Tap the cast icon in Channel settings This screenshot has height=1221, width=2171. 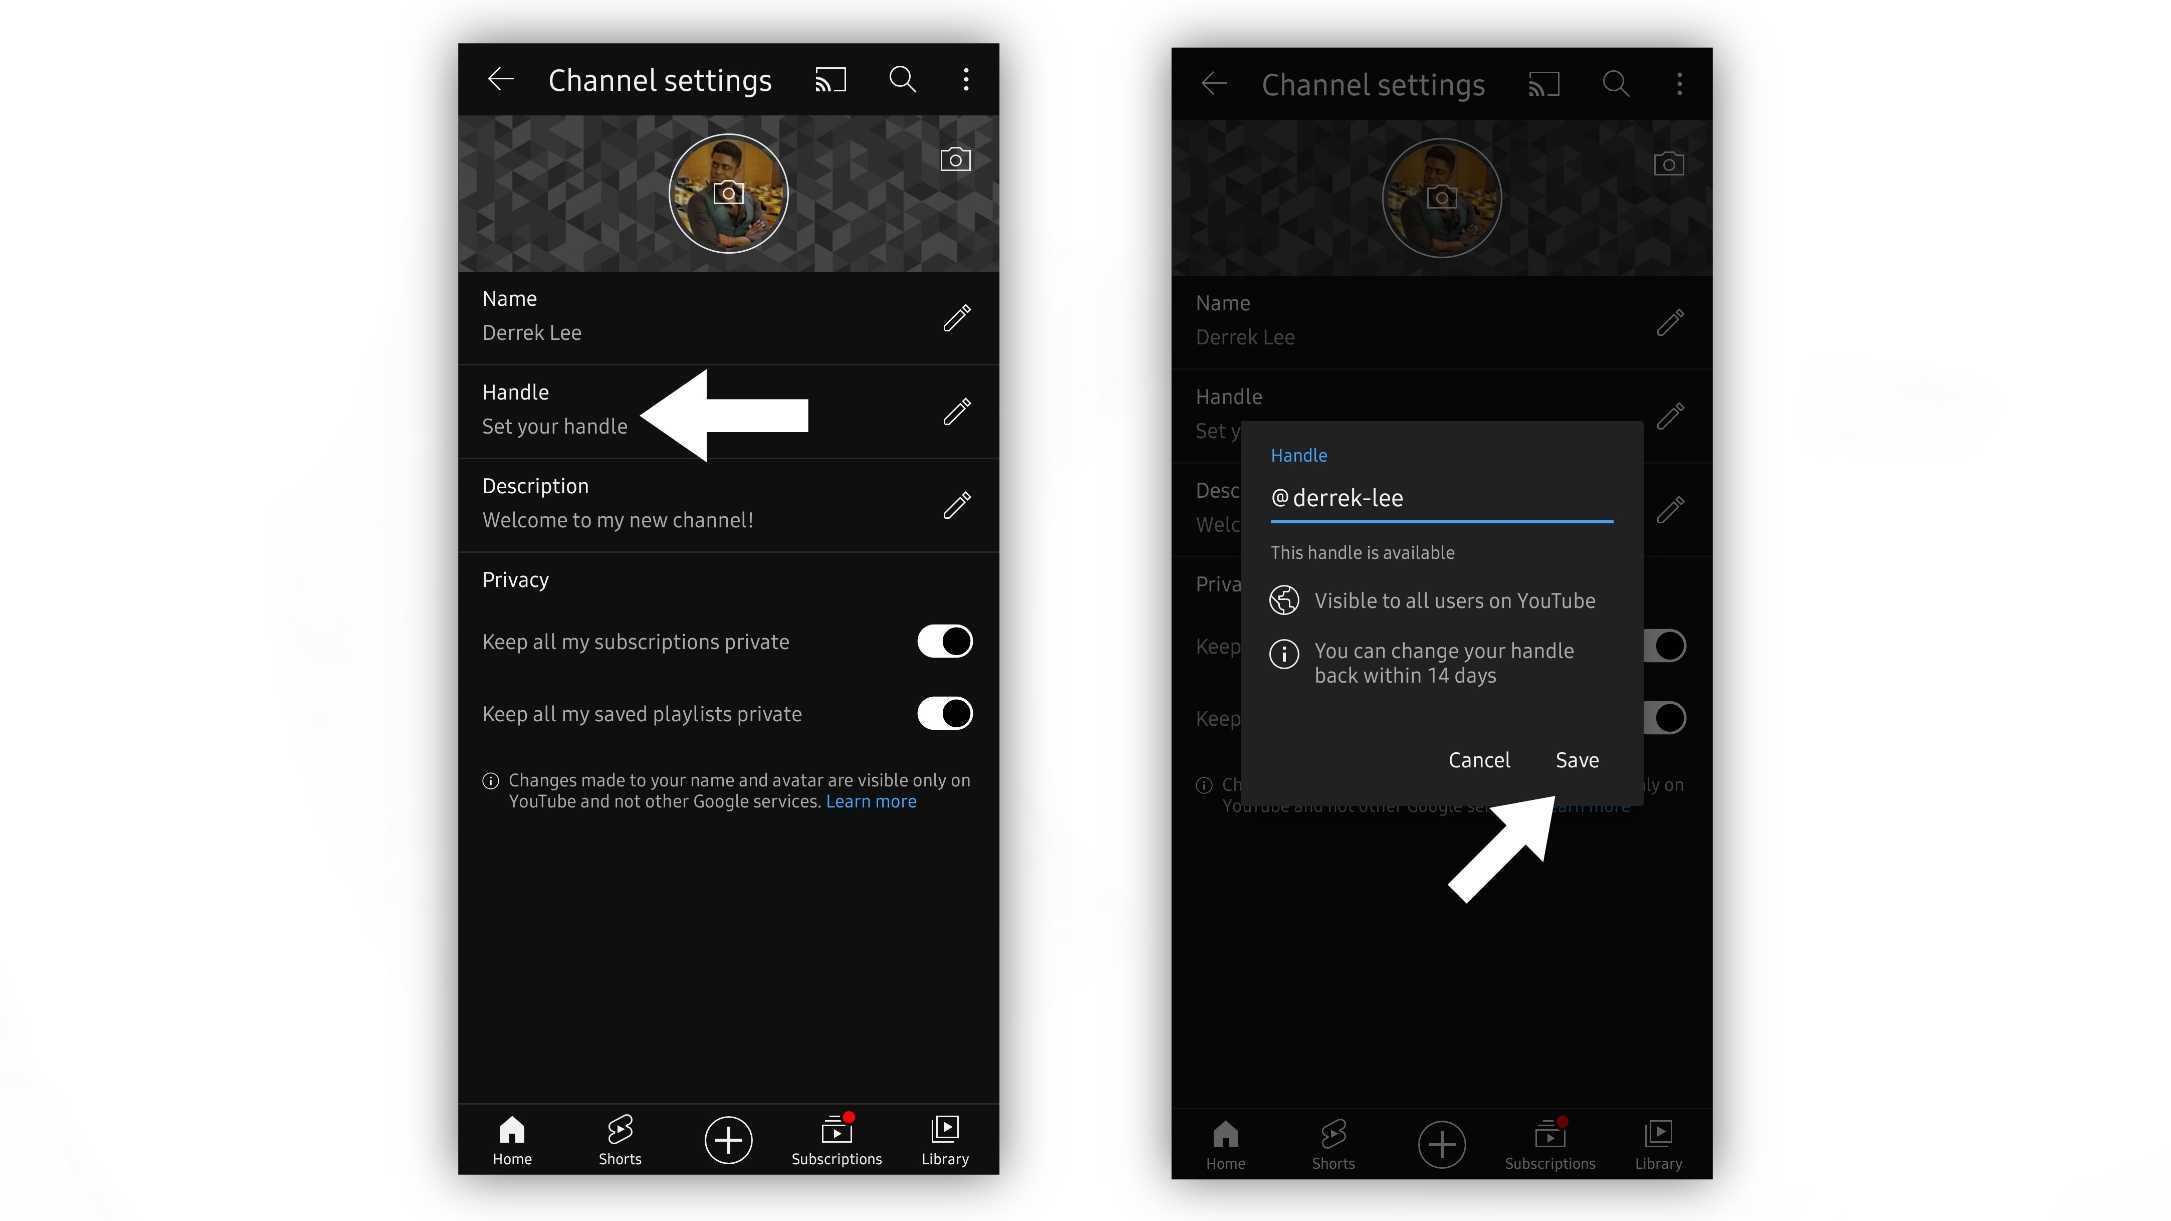pos(831,79)
